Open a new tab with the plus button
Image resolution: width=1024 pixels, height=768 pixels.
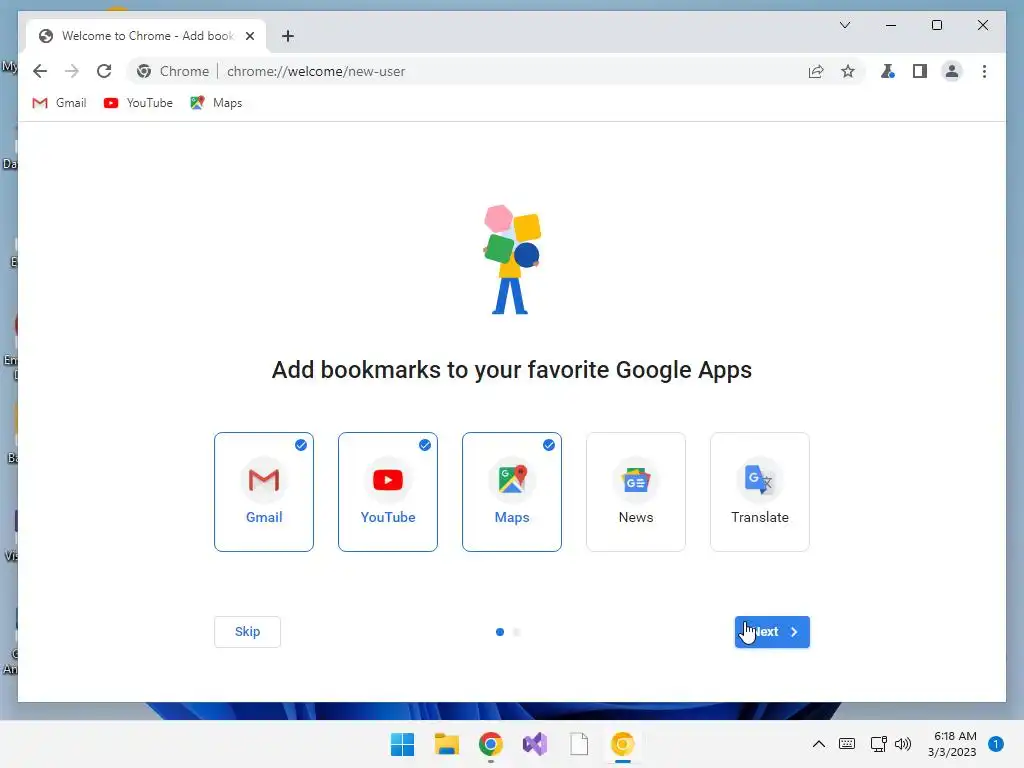[x=287, y=36]
